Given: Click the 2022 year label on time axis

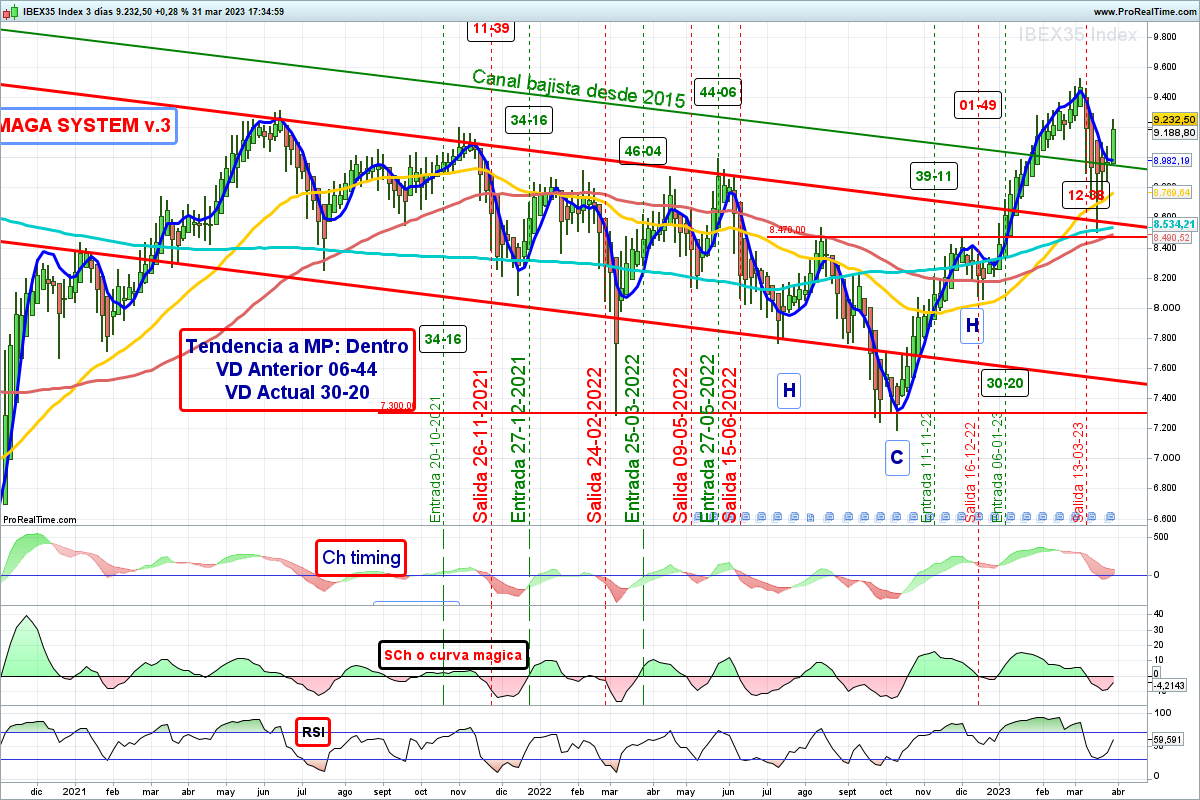Looking at the screenshot, I should coord(538,791).
